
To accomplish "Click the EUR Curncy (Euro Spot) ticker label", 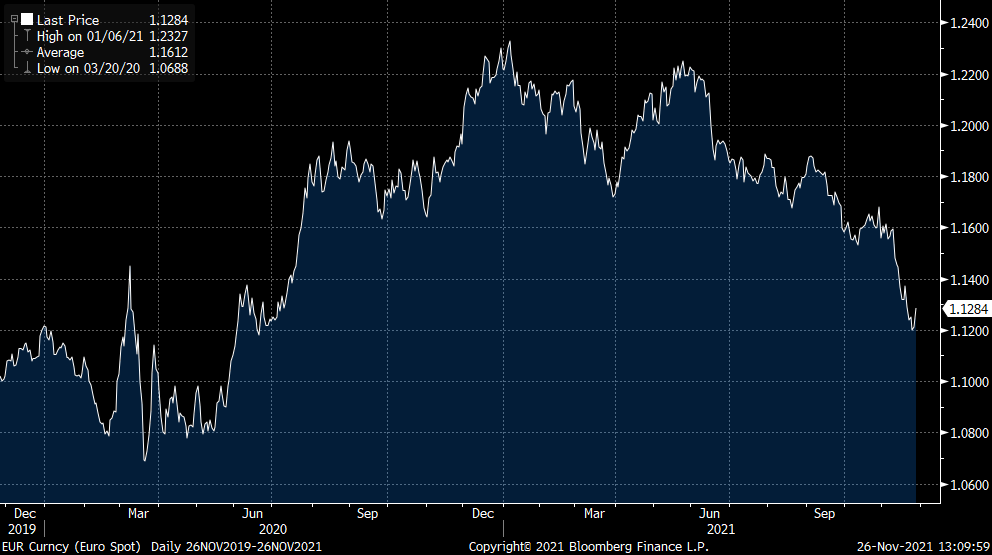I will tap(72, 547).
